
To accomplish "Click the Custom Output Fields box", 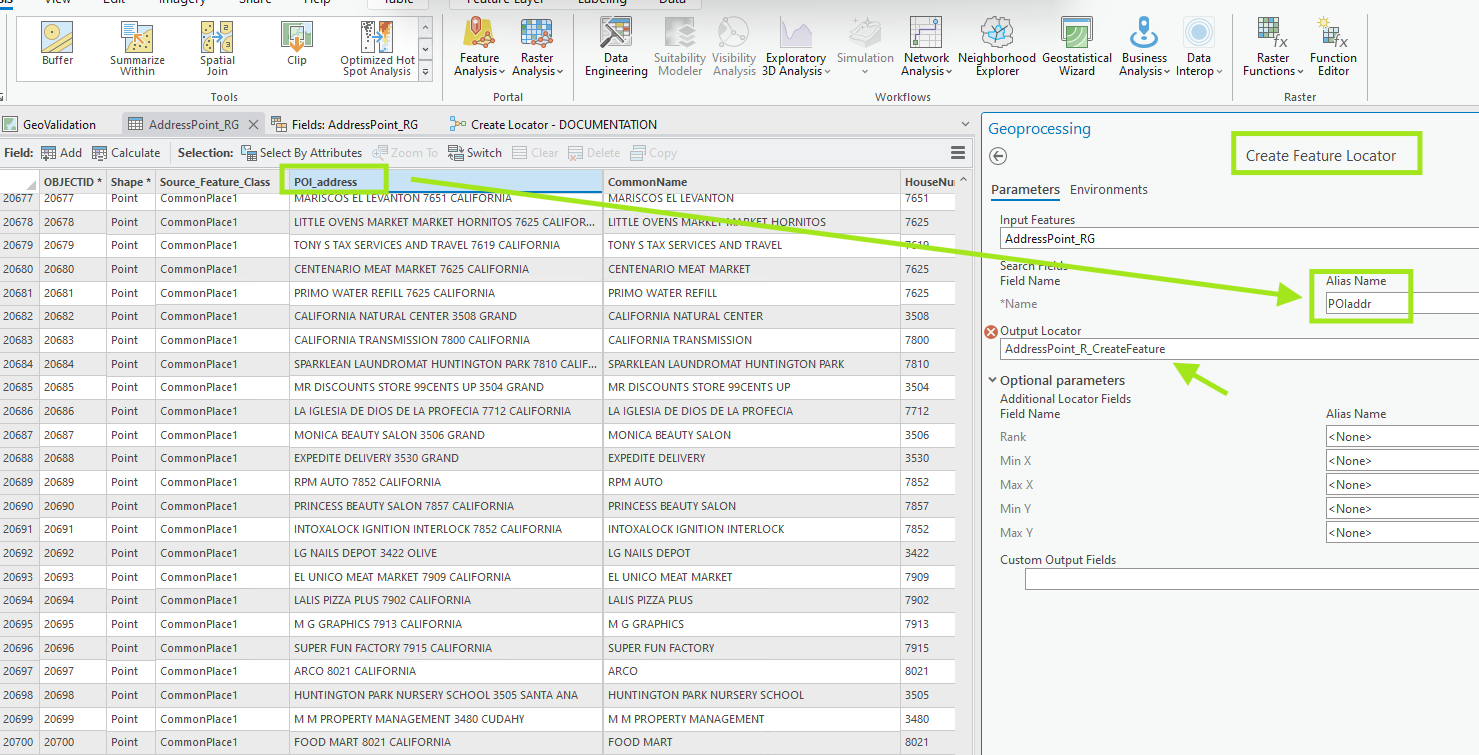I will point(1252,579).
